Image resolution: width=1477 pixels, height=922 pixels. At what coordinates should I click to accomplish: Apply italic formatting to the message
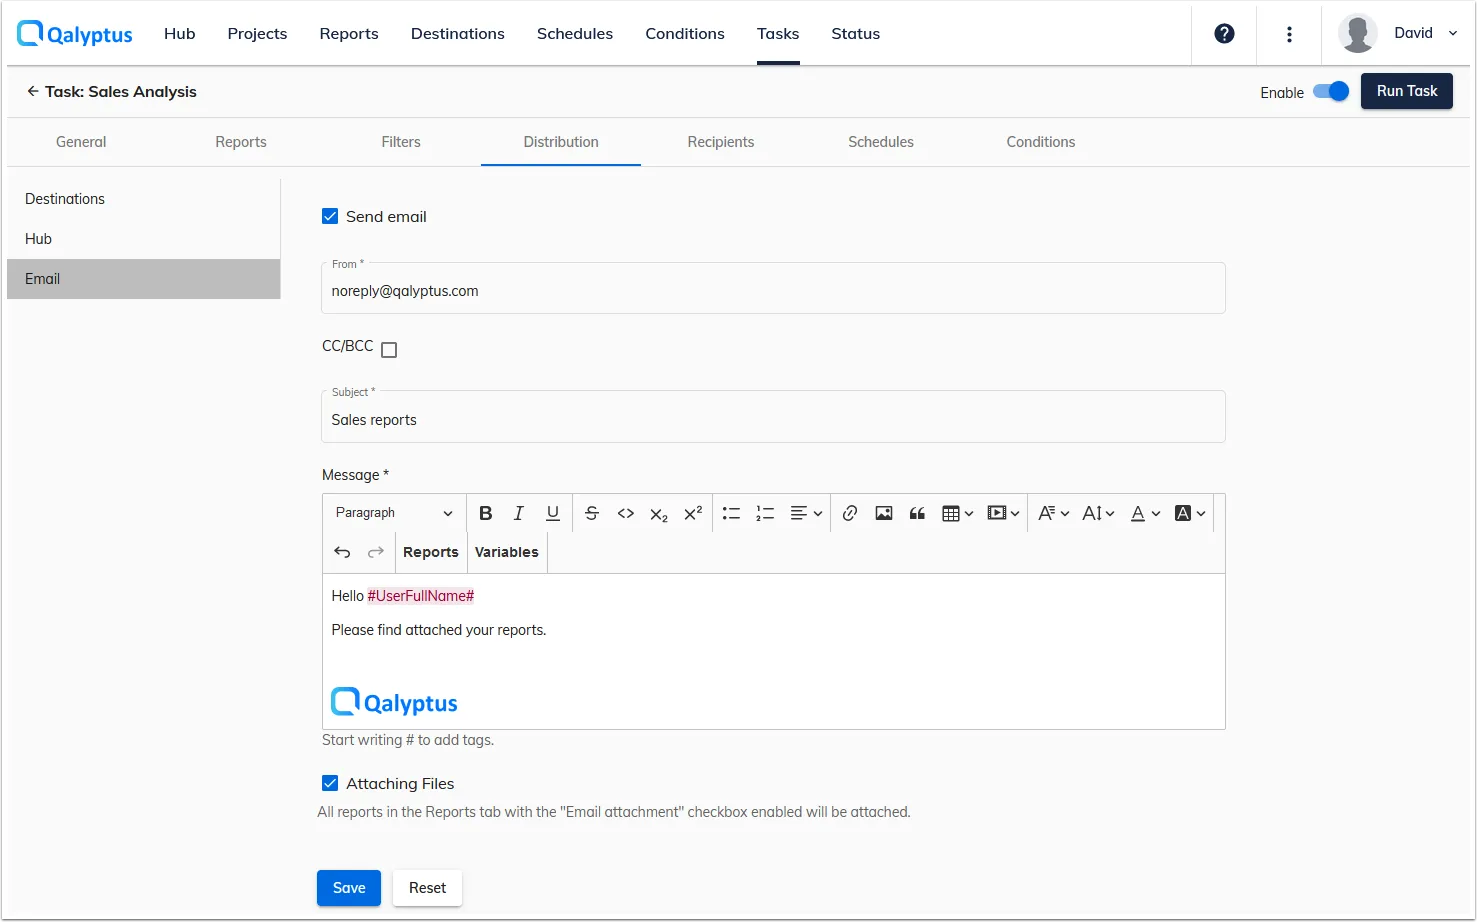tap(519, 512)
